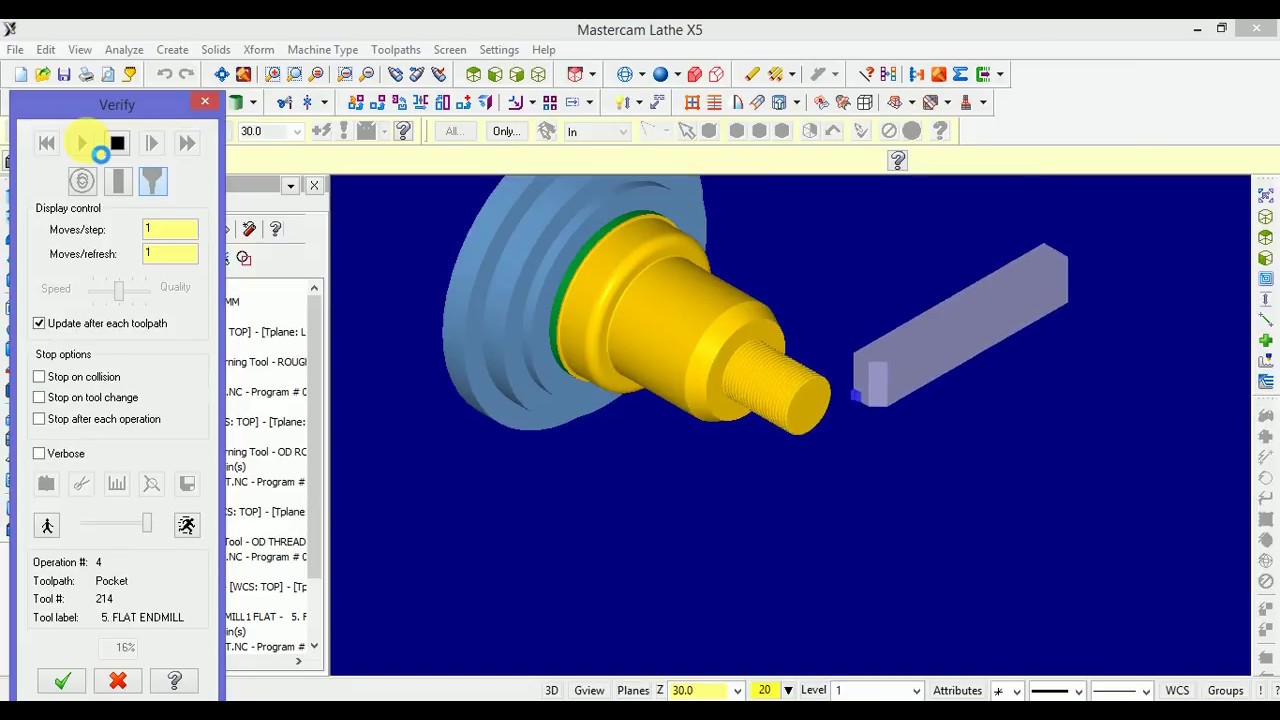Select the turbo mode circular icon in Verify
The height and width of the screenshot is (720, 1280).
coord(82,181)
